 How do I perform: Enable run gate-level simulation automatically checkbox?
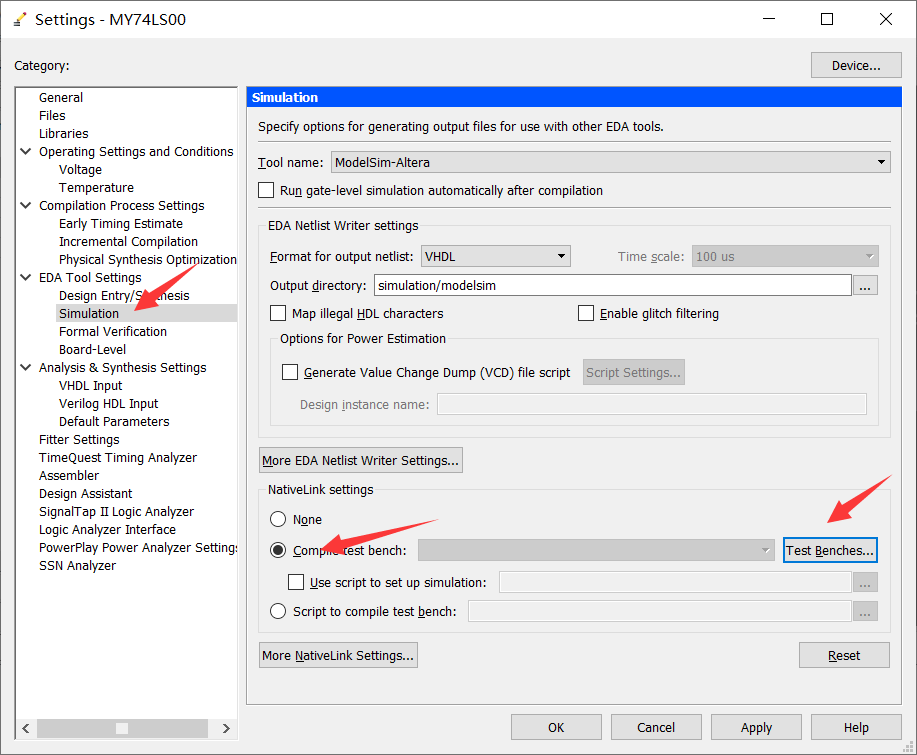click(x=266, y=191)
